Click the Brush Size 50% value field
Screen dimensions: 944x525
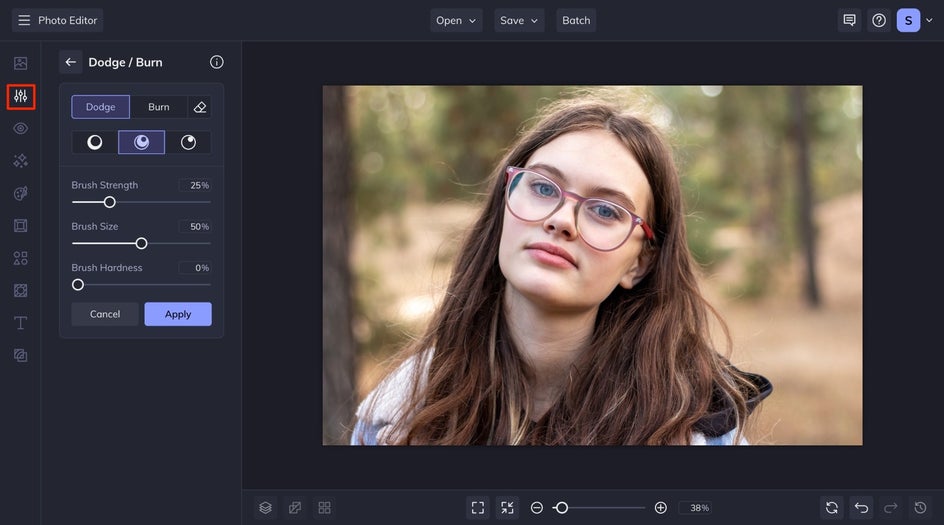point(194,226)
